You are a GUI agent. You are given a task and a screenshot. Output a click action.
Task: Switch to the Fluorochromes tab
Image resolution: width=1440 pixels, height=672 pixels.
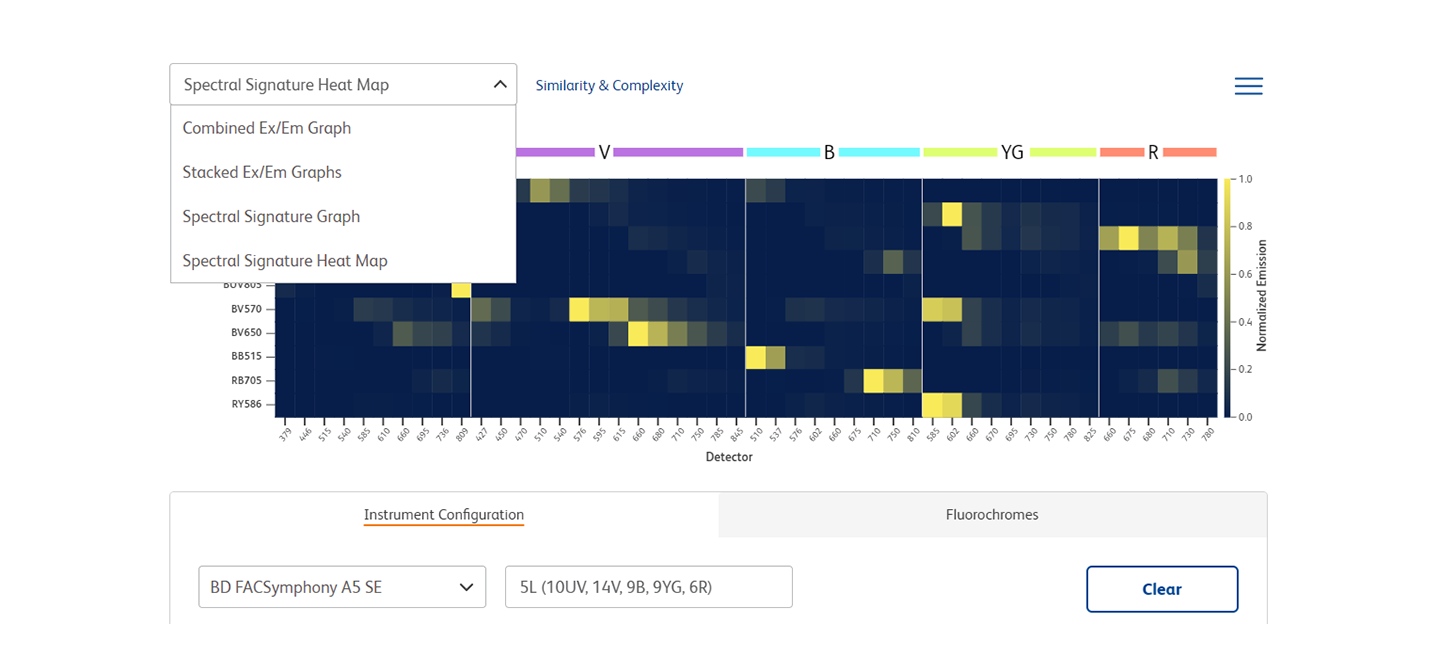pyautogui.click(x=992, y=515)
